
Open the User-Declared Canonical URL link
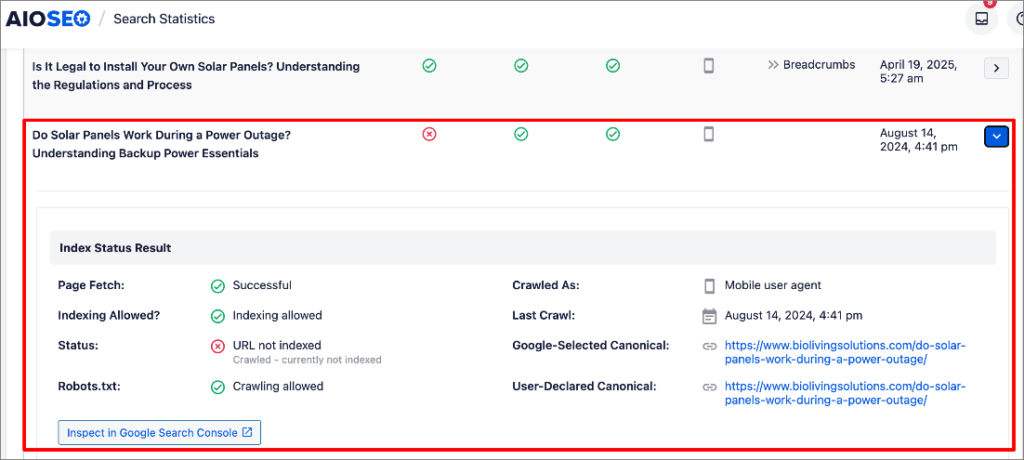pyautogui.click(x=844, y=393)
